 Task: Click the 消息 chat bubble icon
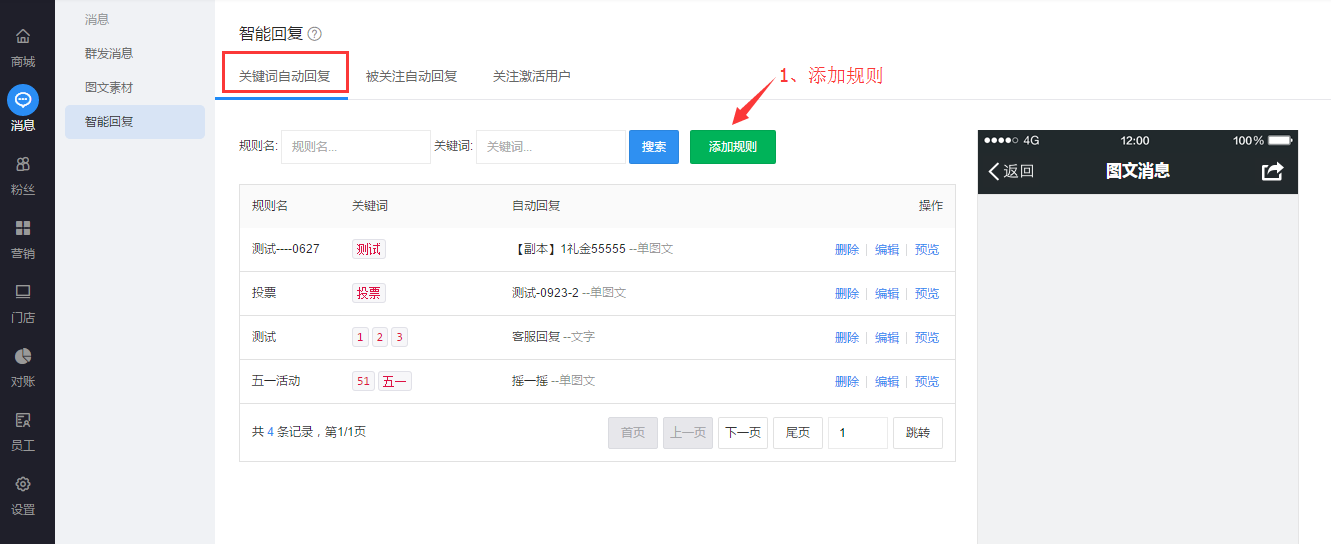(23, 100)
